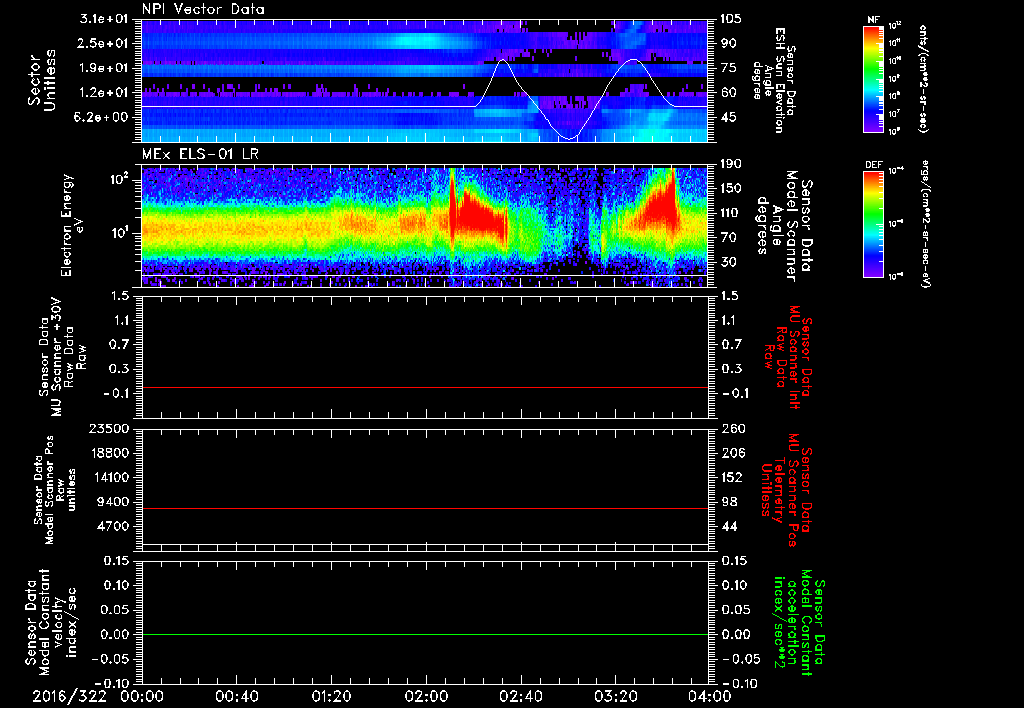Click the DEF color bar
Screen dimensions: 1024x708
pyautogui.click(x=874, y=224)
